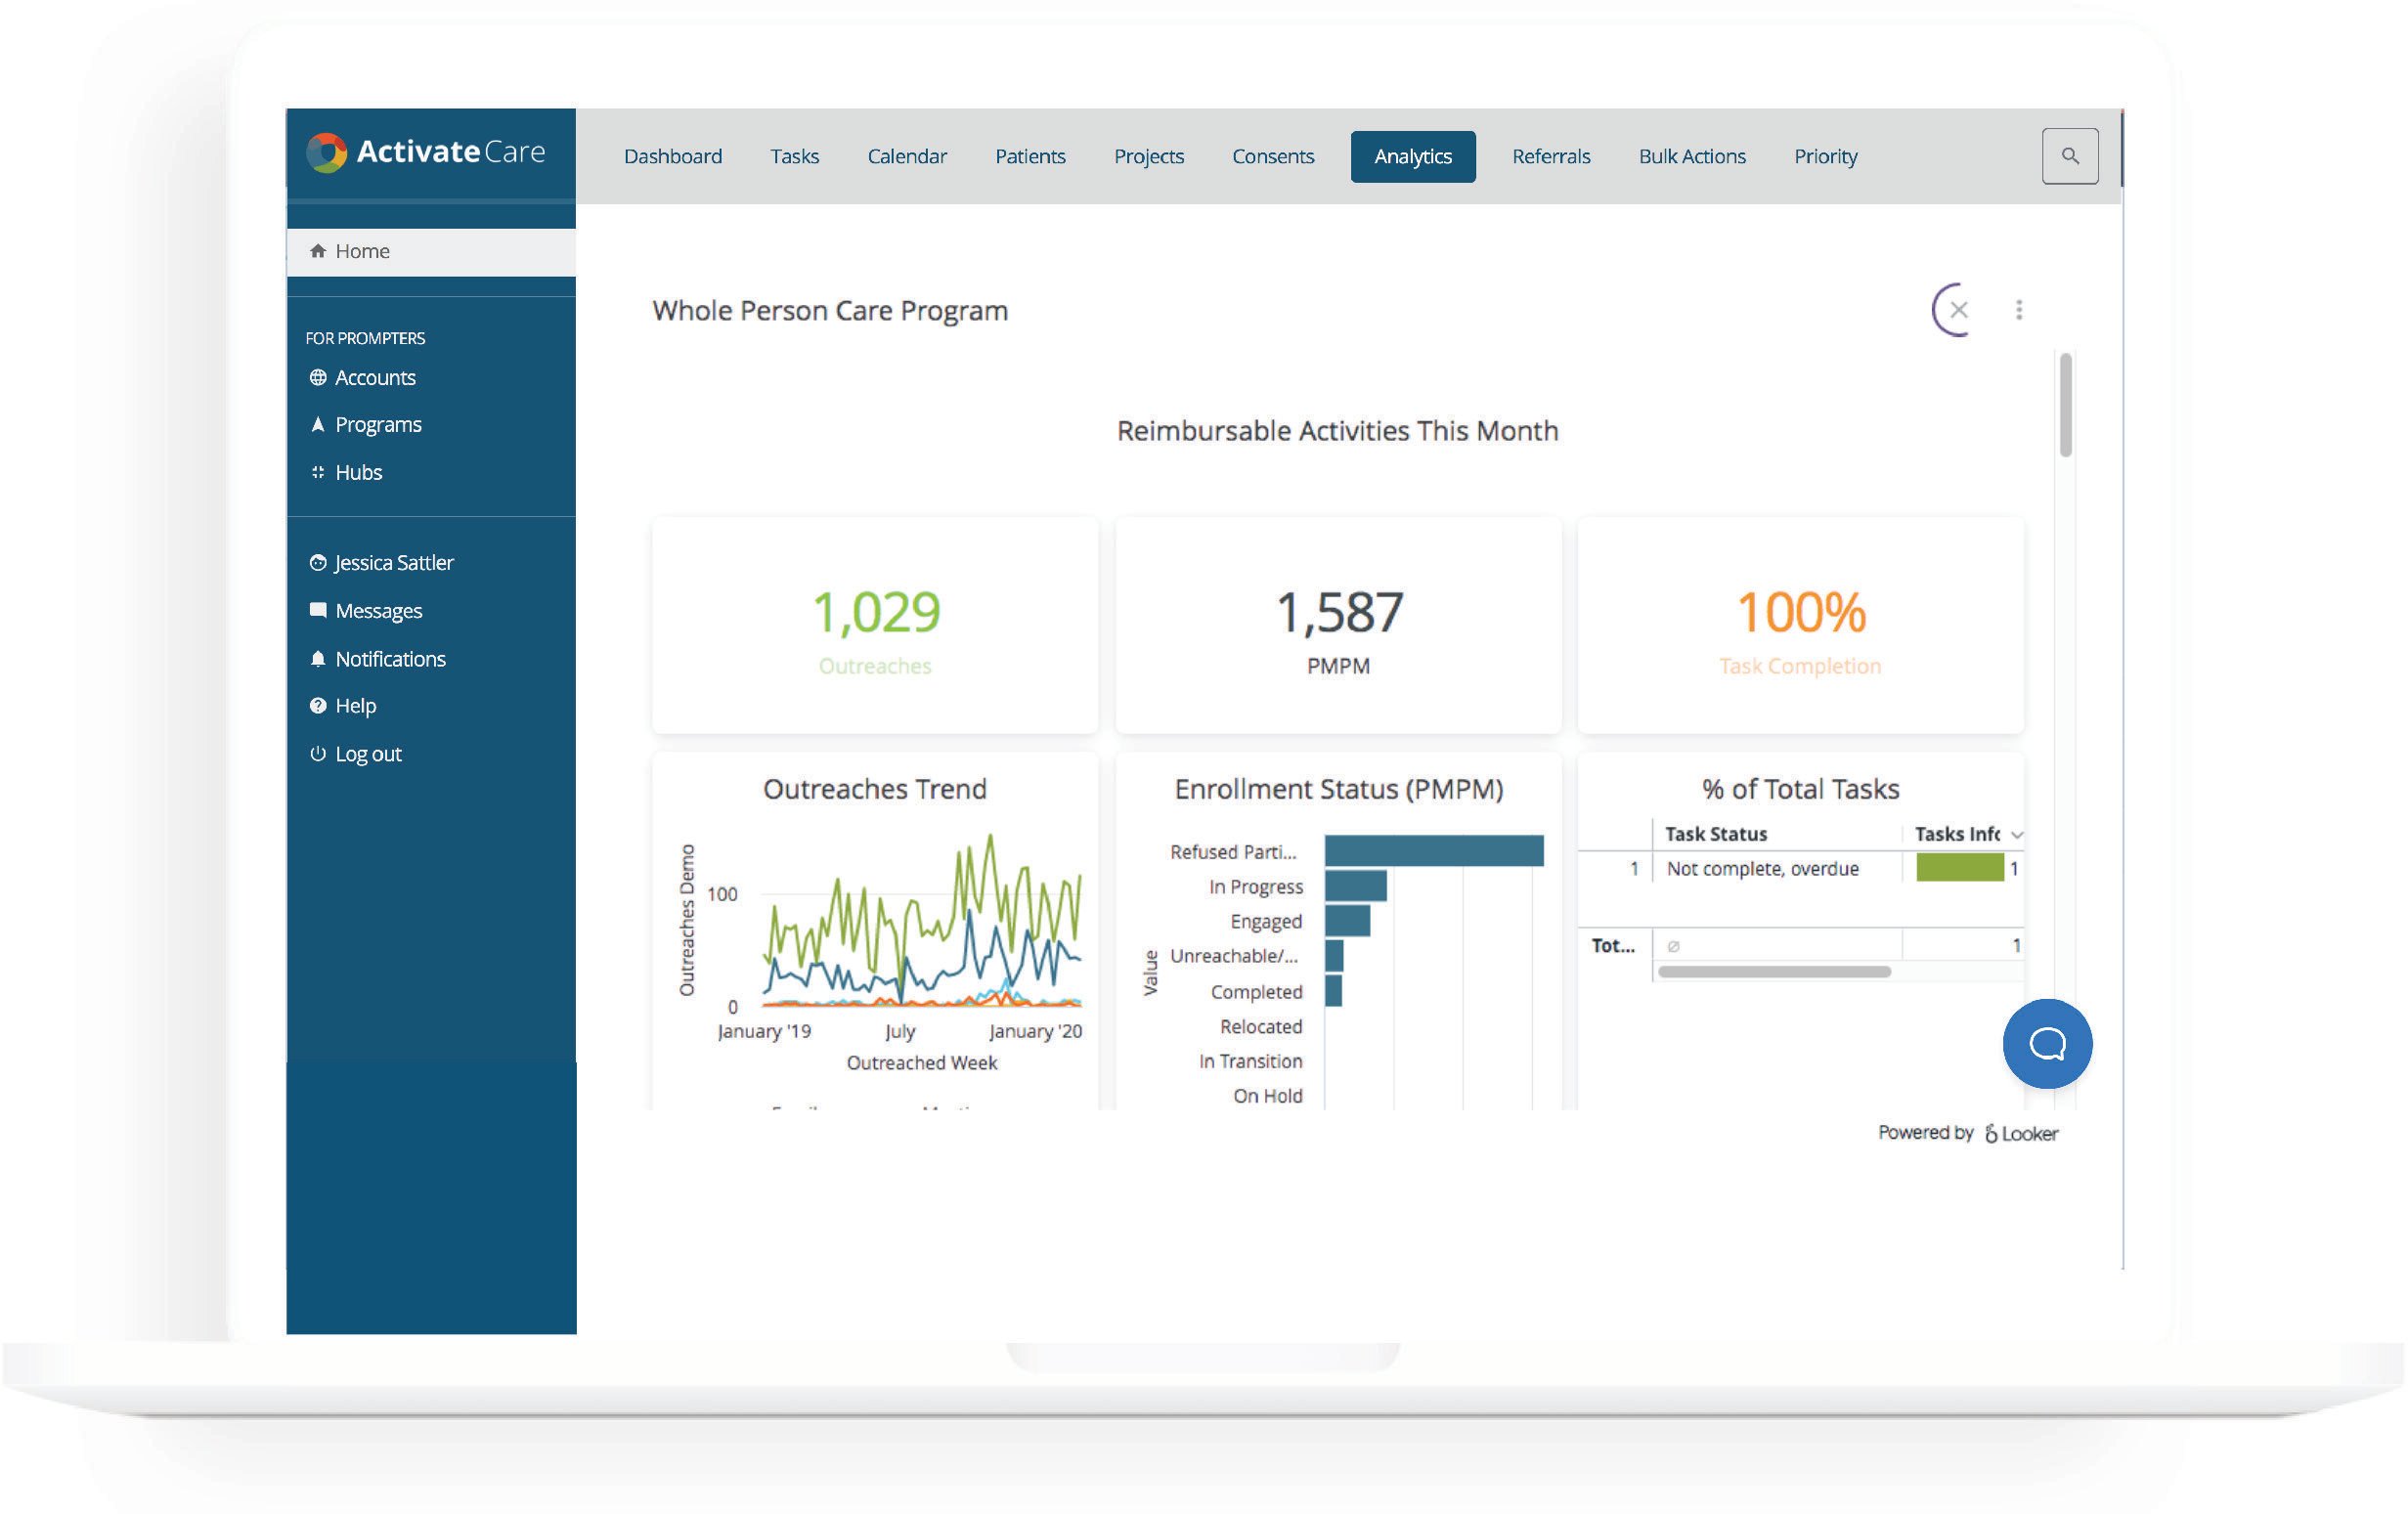
Task: Open the Dashboard tab
Action: click(x=674, y=155)
